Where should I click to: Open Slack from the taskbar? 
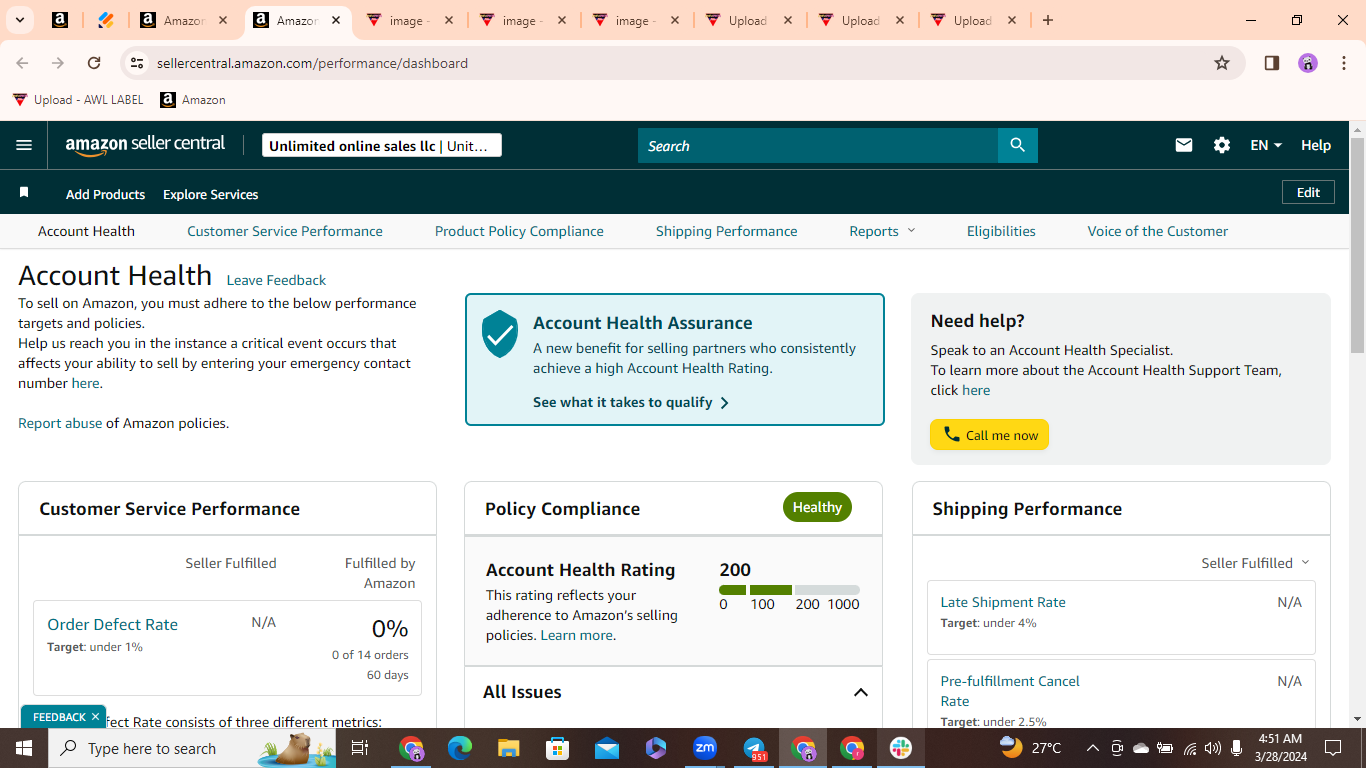tap(901, 748)
